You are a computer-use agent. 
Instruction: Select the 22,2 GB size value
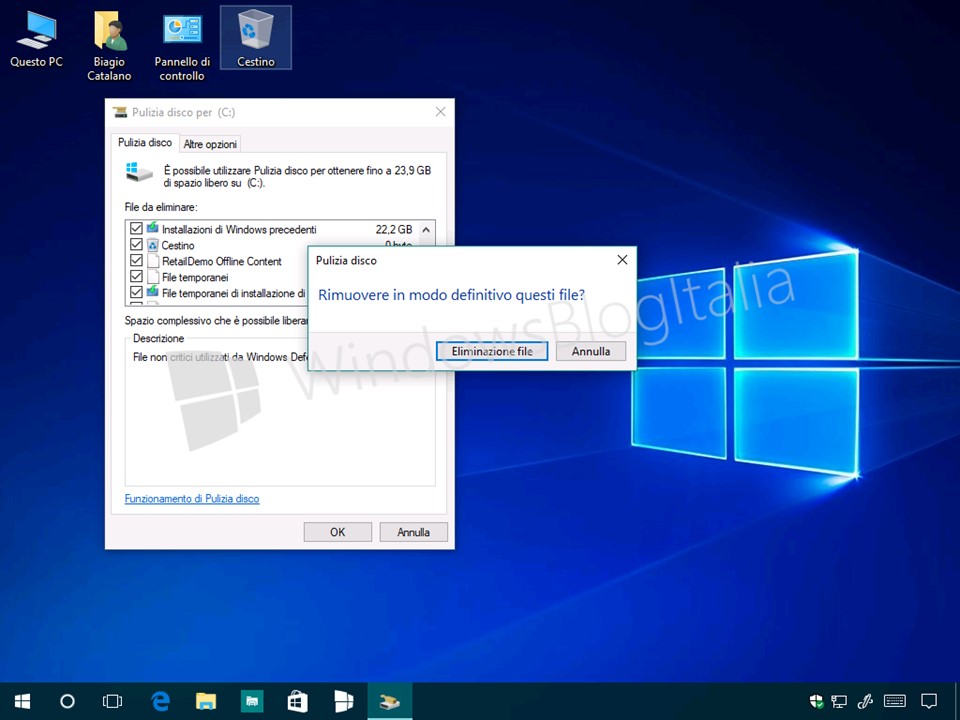(394, 230)
